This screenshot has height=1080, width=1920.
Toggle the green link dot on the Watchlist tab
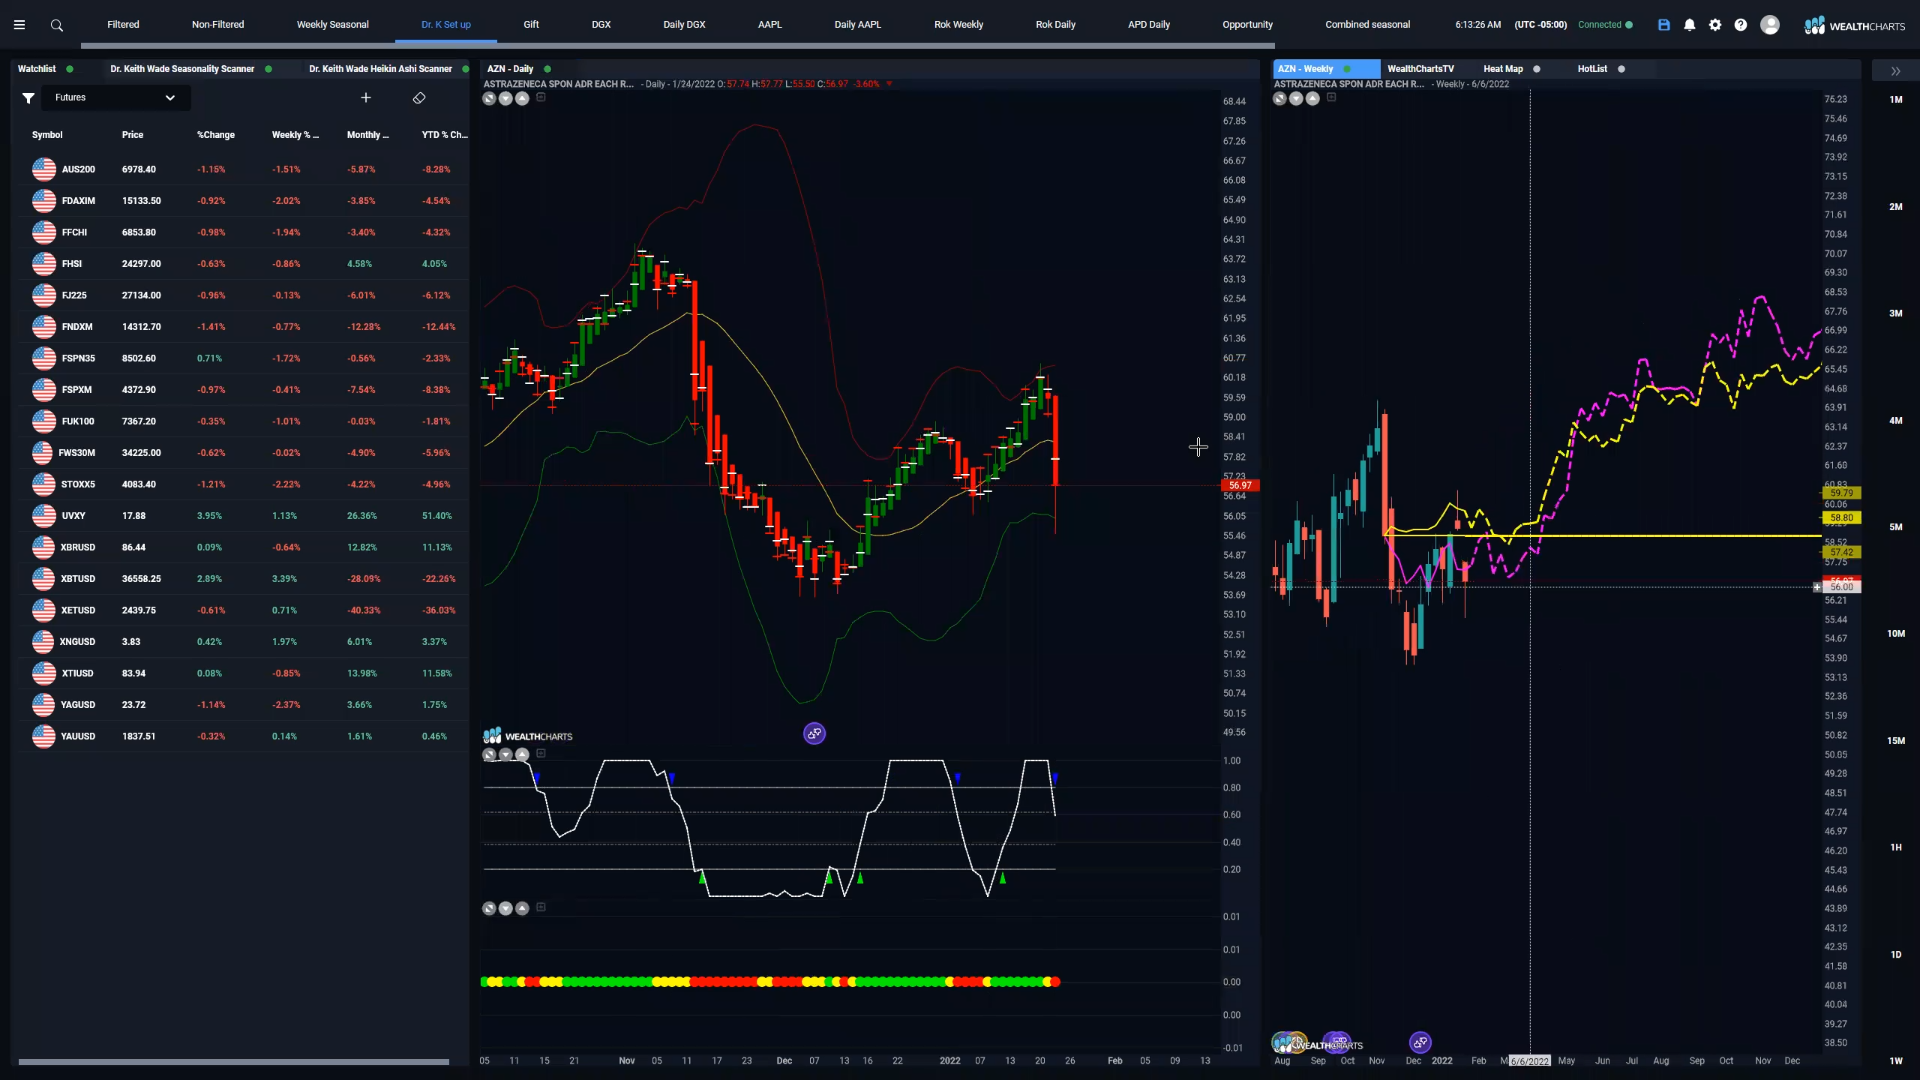click(x=70, y=69)
